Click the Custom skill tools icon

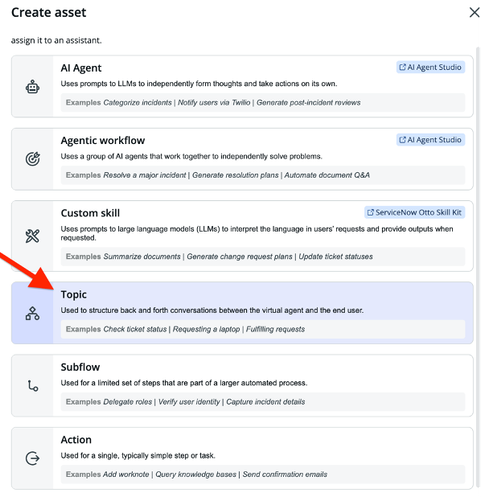[32, 236]
